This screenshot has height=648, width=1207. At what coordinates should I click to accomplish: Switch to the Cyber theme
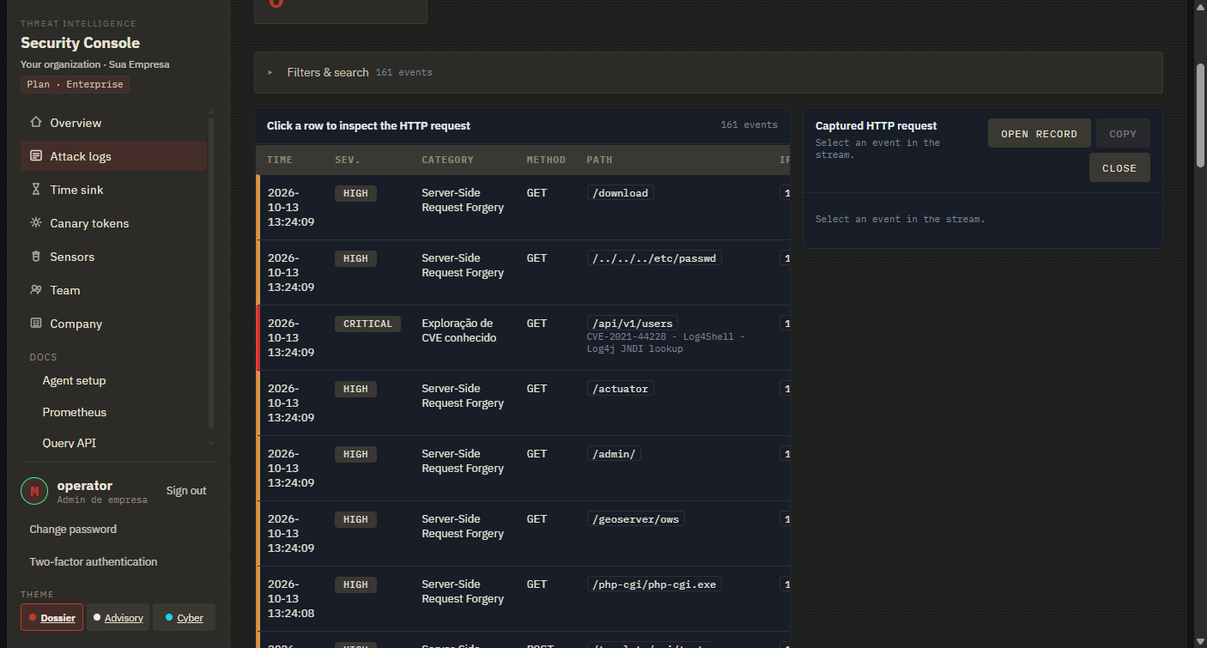pos(184,618)
